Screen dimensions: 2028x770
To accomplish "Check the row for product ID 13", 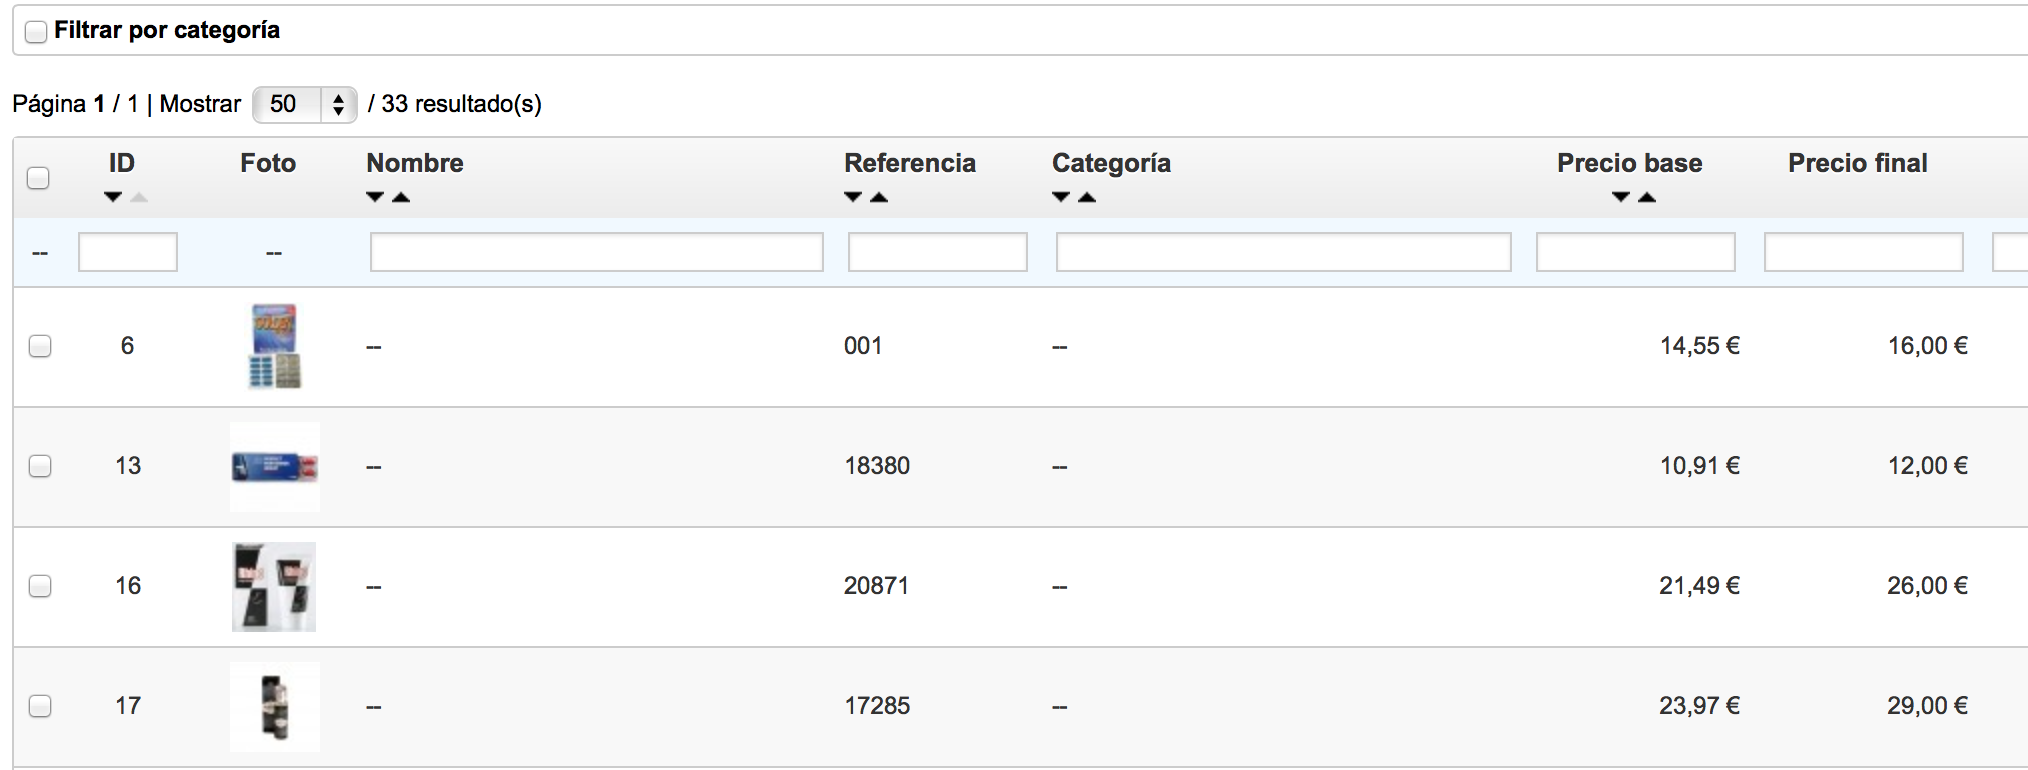I will click(x=40, y=466).
